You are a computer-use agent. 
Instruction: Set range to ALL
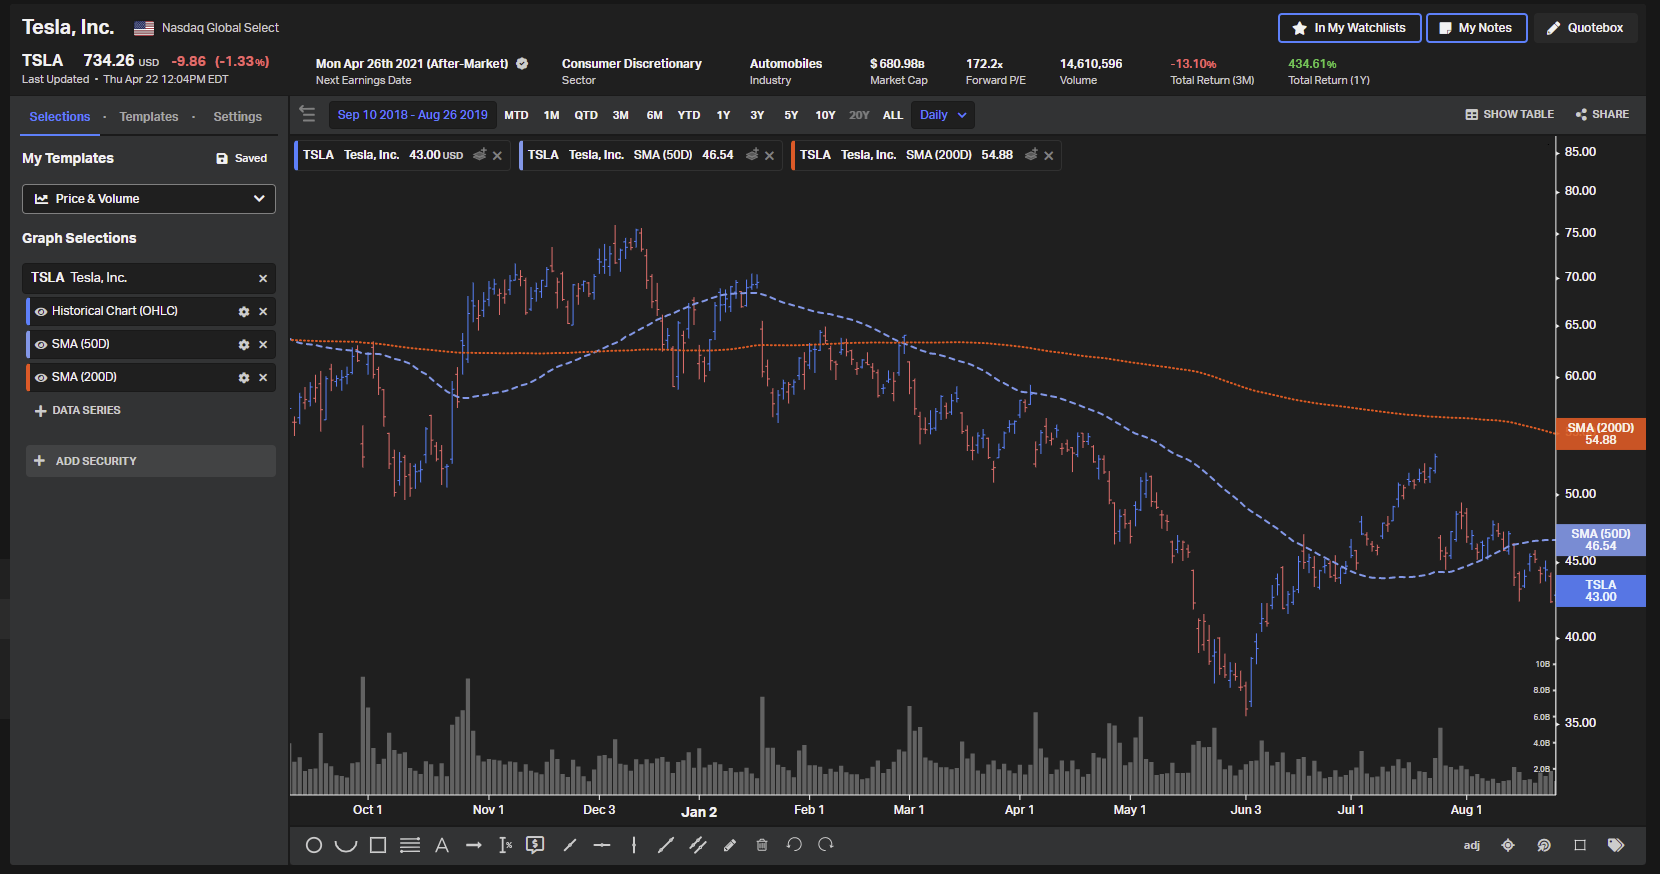pyautogui.click(x=893, y=115)
